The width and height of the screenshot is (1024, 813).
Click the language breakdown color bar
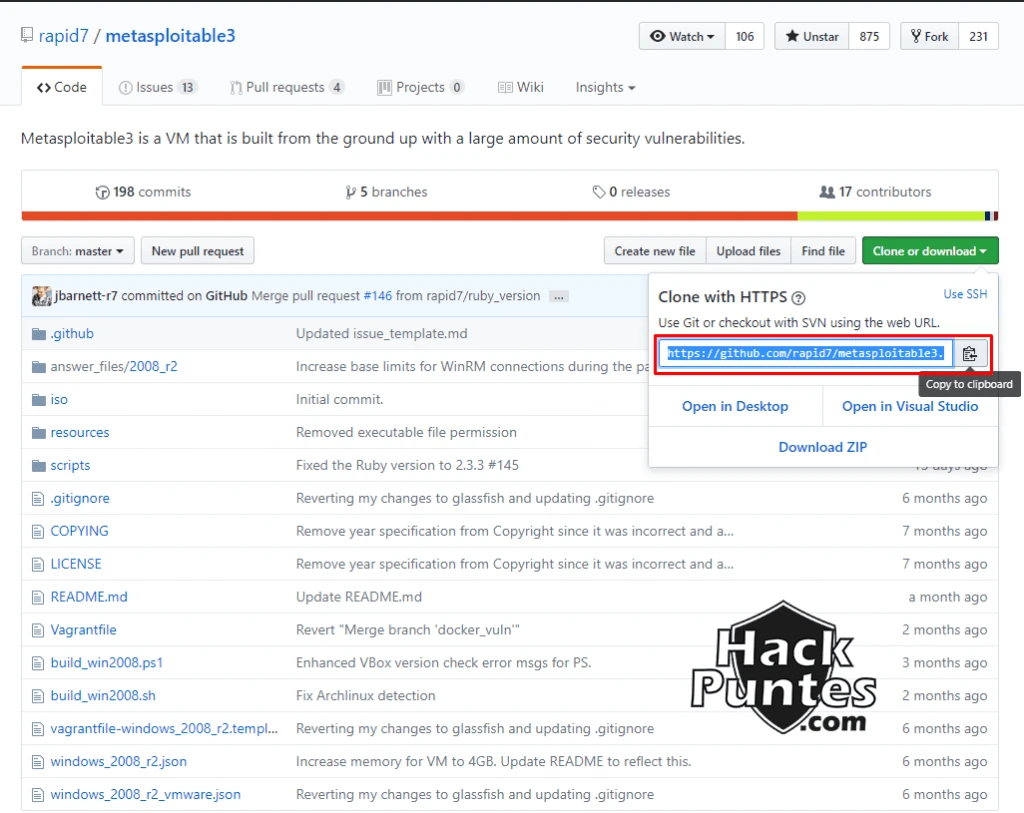509,216
